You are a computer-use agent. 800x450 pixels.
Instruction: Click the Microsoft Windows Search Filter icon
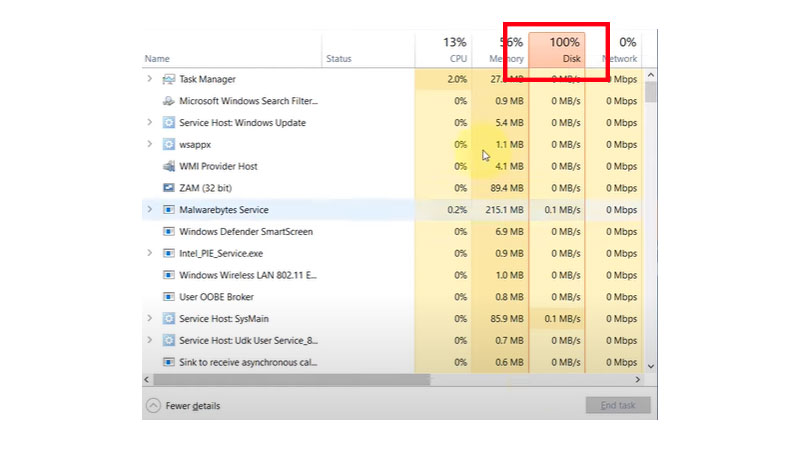click(x=168, y=101)
